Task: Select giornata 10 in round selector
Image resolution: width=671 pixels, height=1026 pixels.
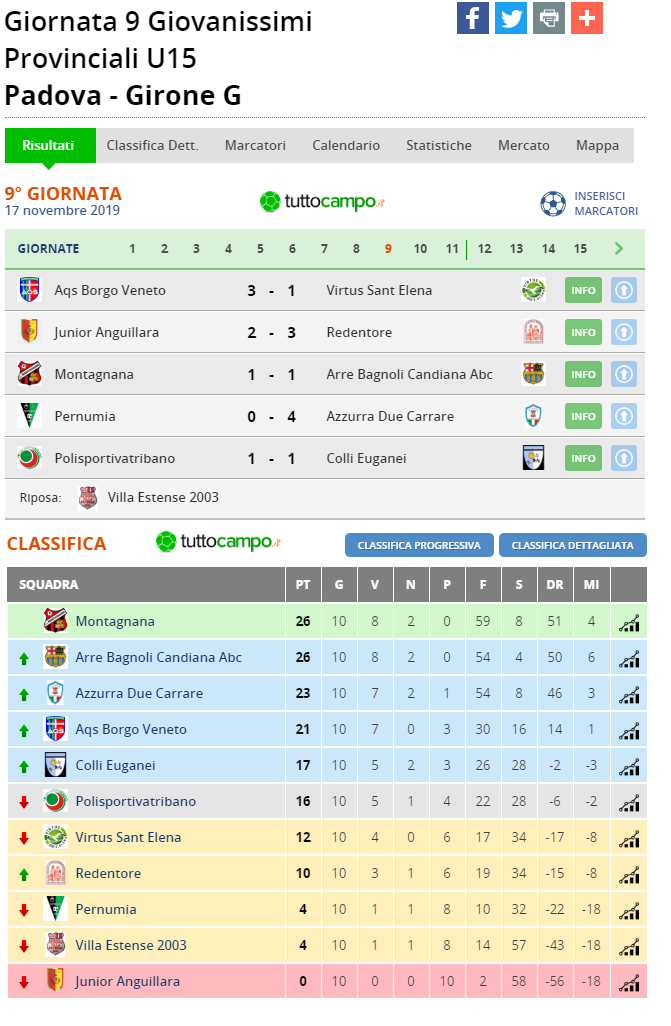Action: point(420,249)
